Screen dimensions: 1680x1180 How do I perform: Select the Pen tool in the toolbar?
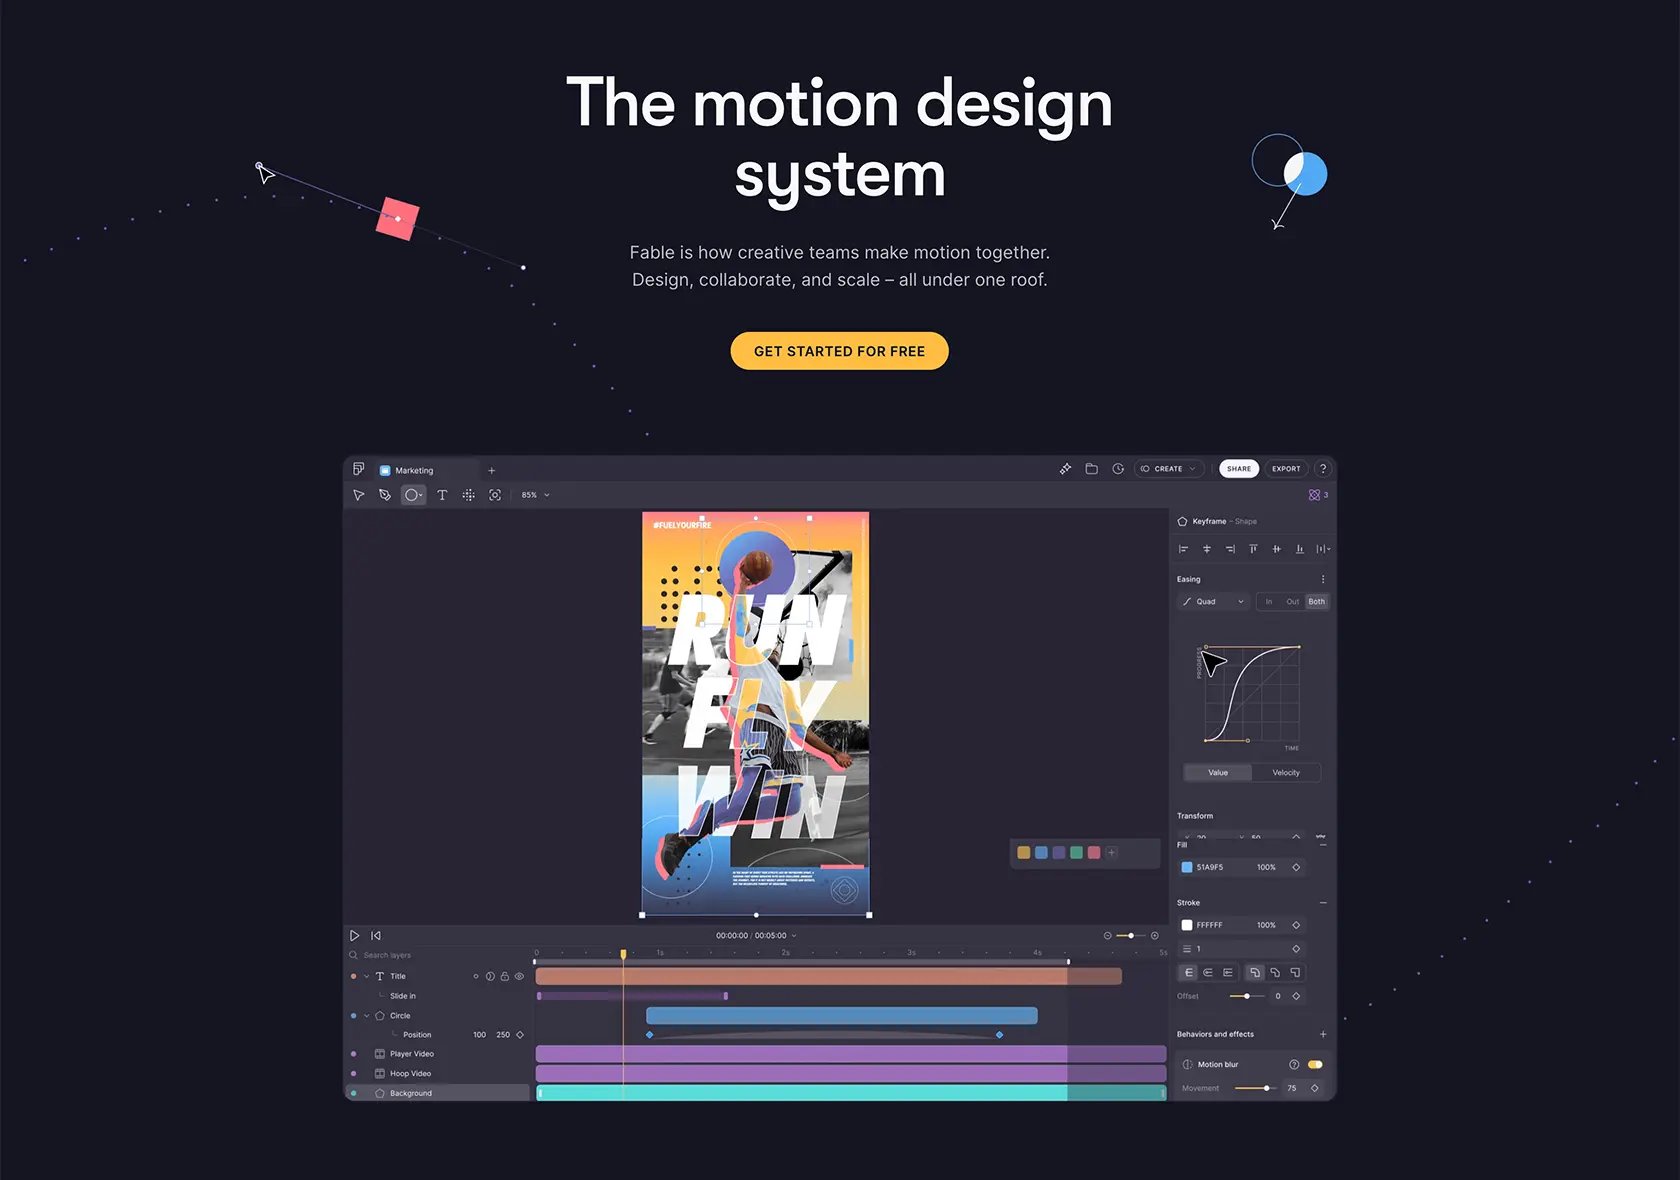pyautogui.click(x=385, y=495)
